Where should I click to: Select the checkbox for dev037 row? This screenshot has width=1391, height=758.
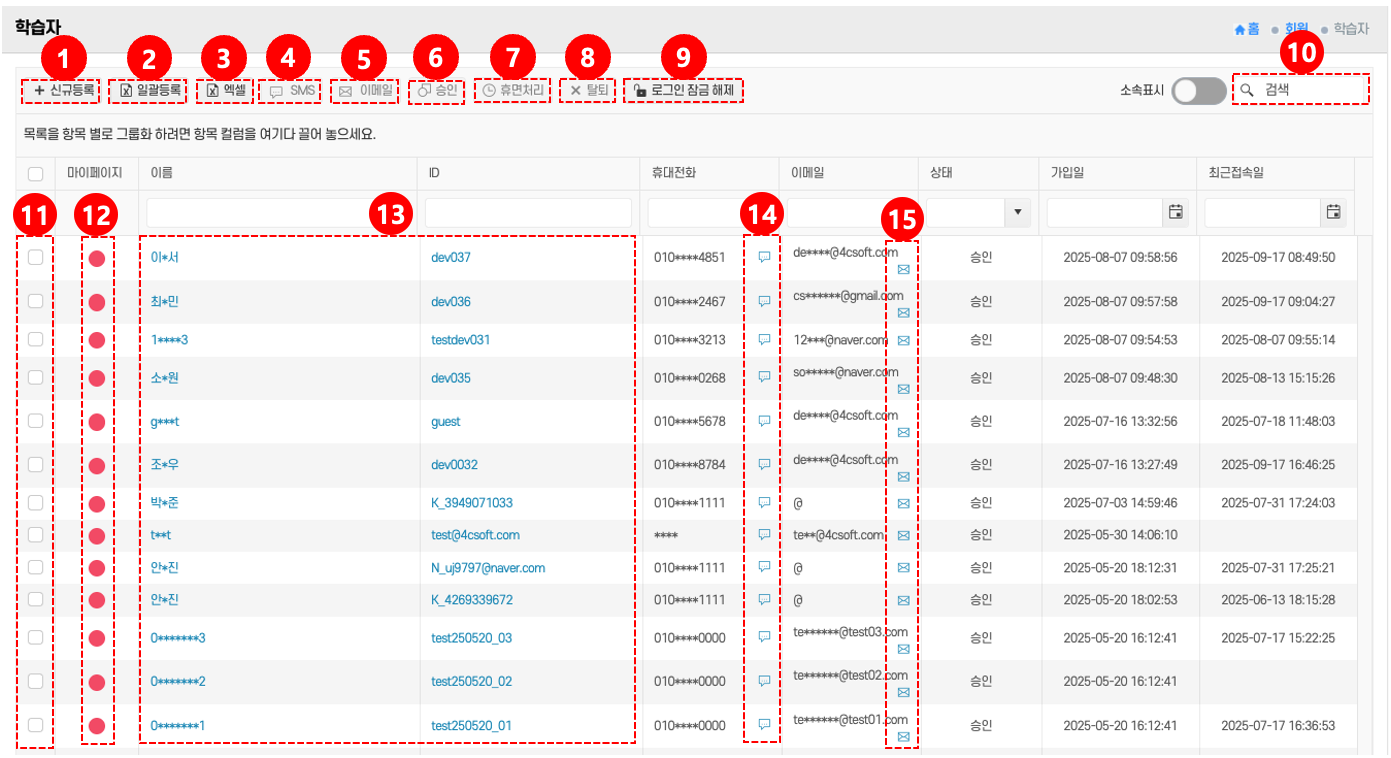(35, 257)
